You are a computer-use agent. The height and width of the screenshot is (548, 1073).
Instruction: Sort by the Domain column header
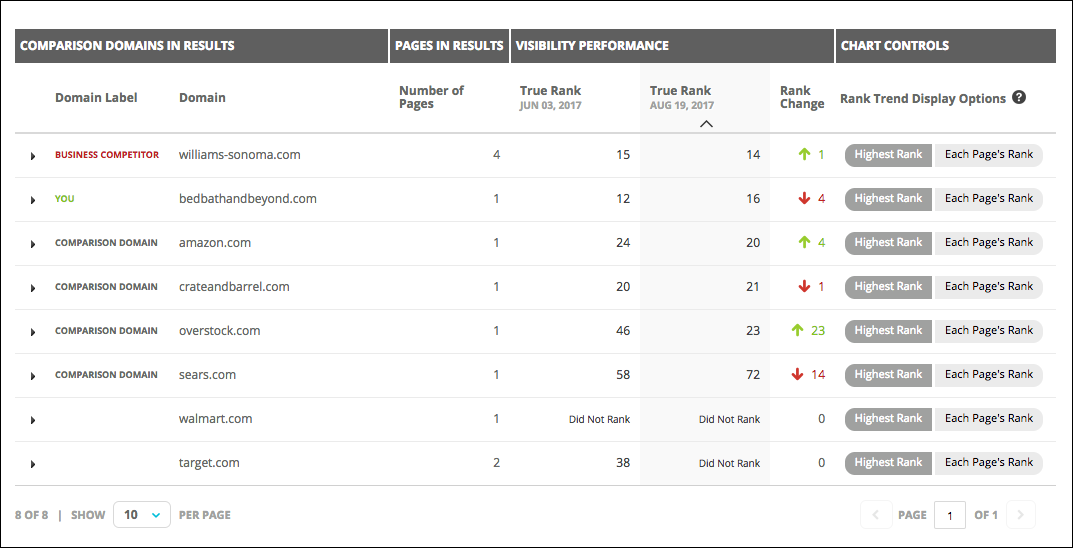pos(202,98)
